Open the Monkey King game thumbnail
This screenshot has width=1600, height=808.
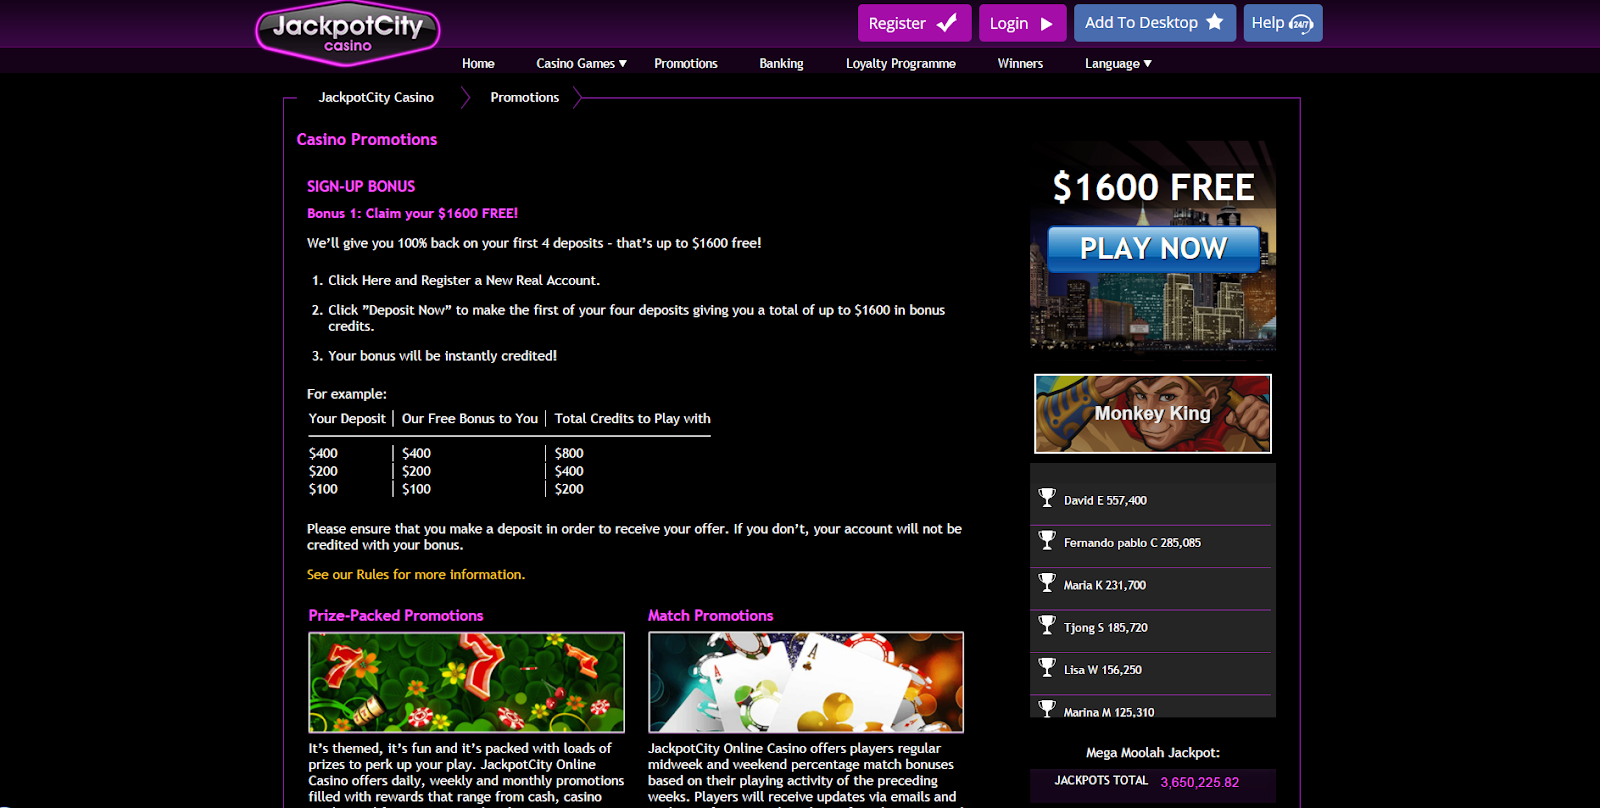1153,414
